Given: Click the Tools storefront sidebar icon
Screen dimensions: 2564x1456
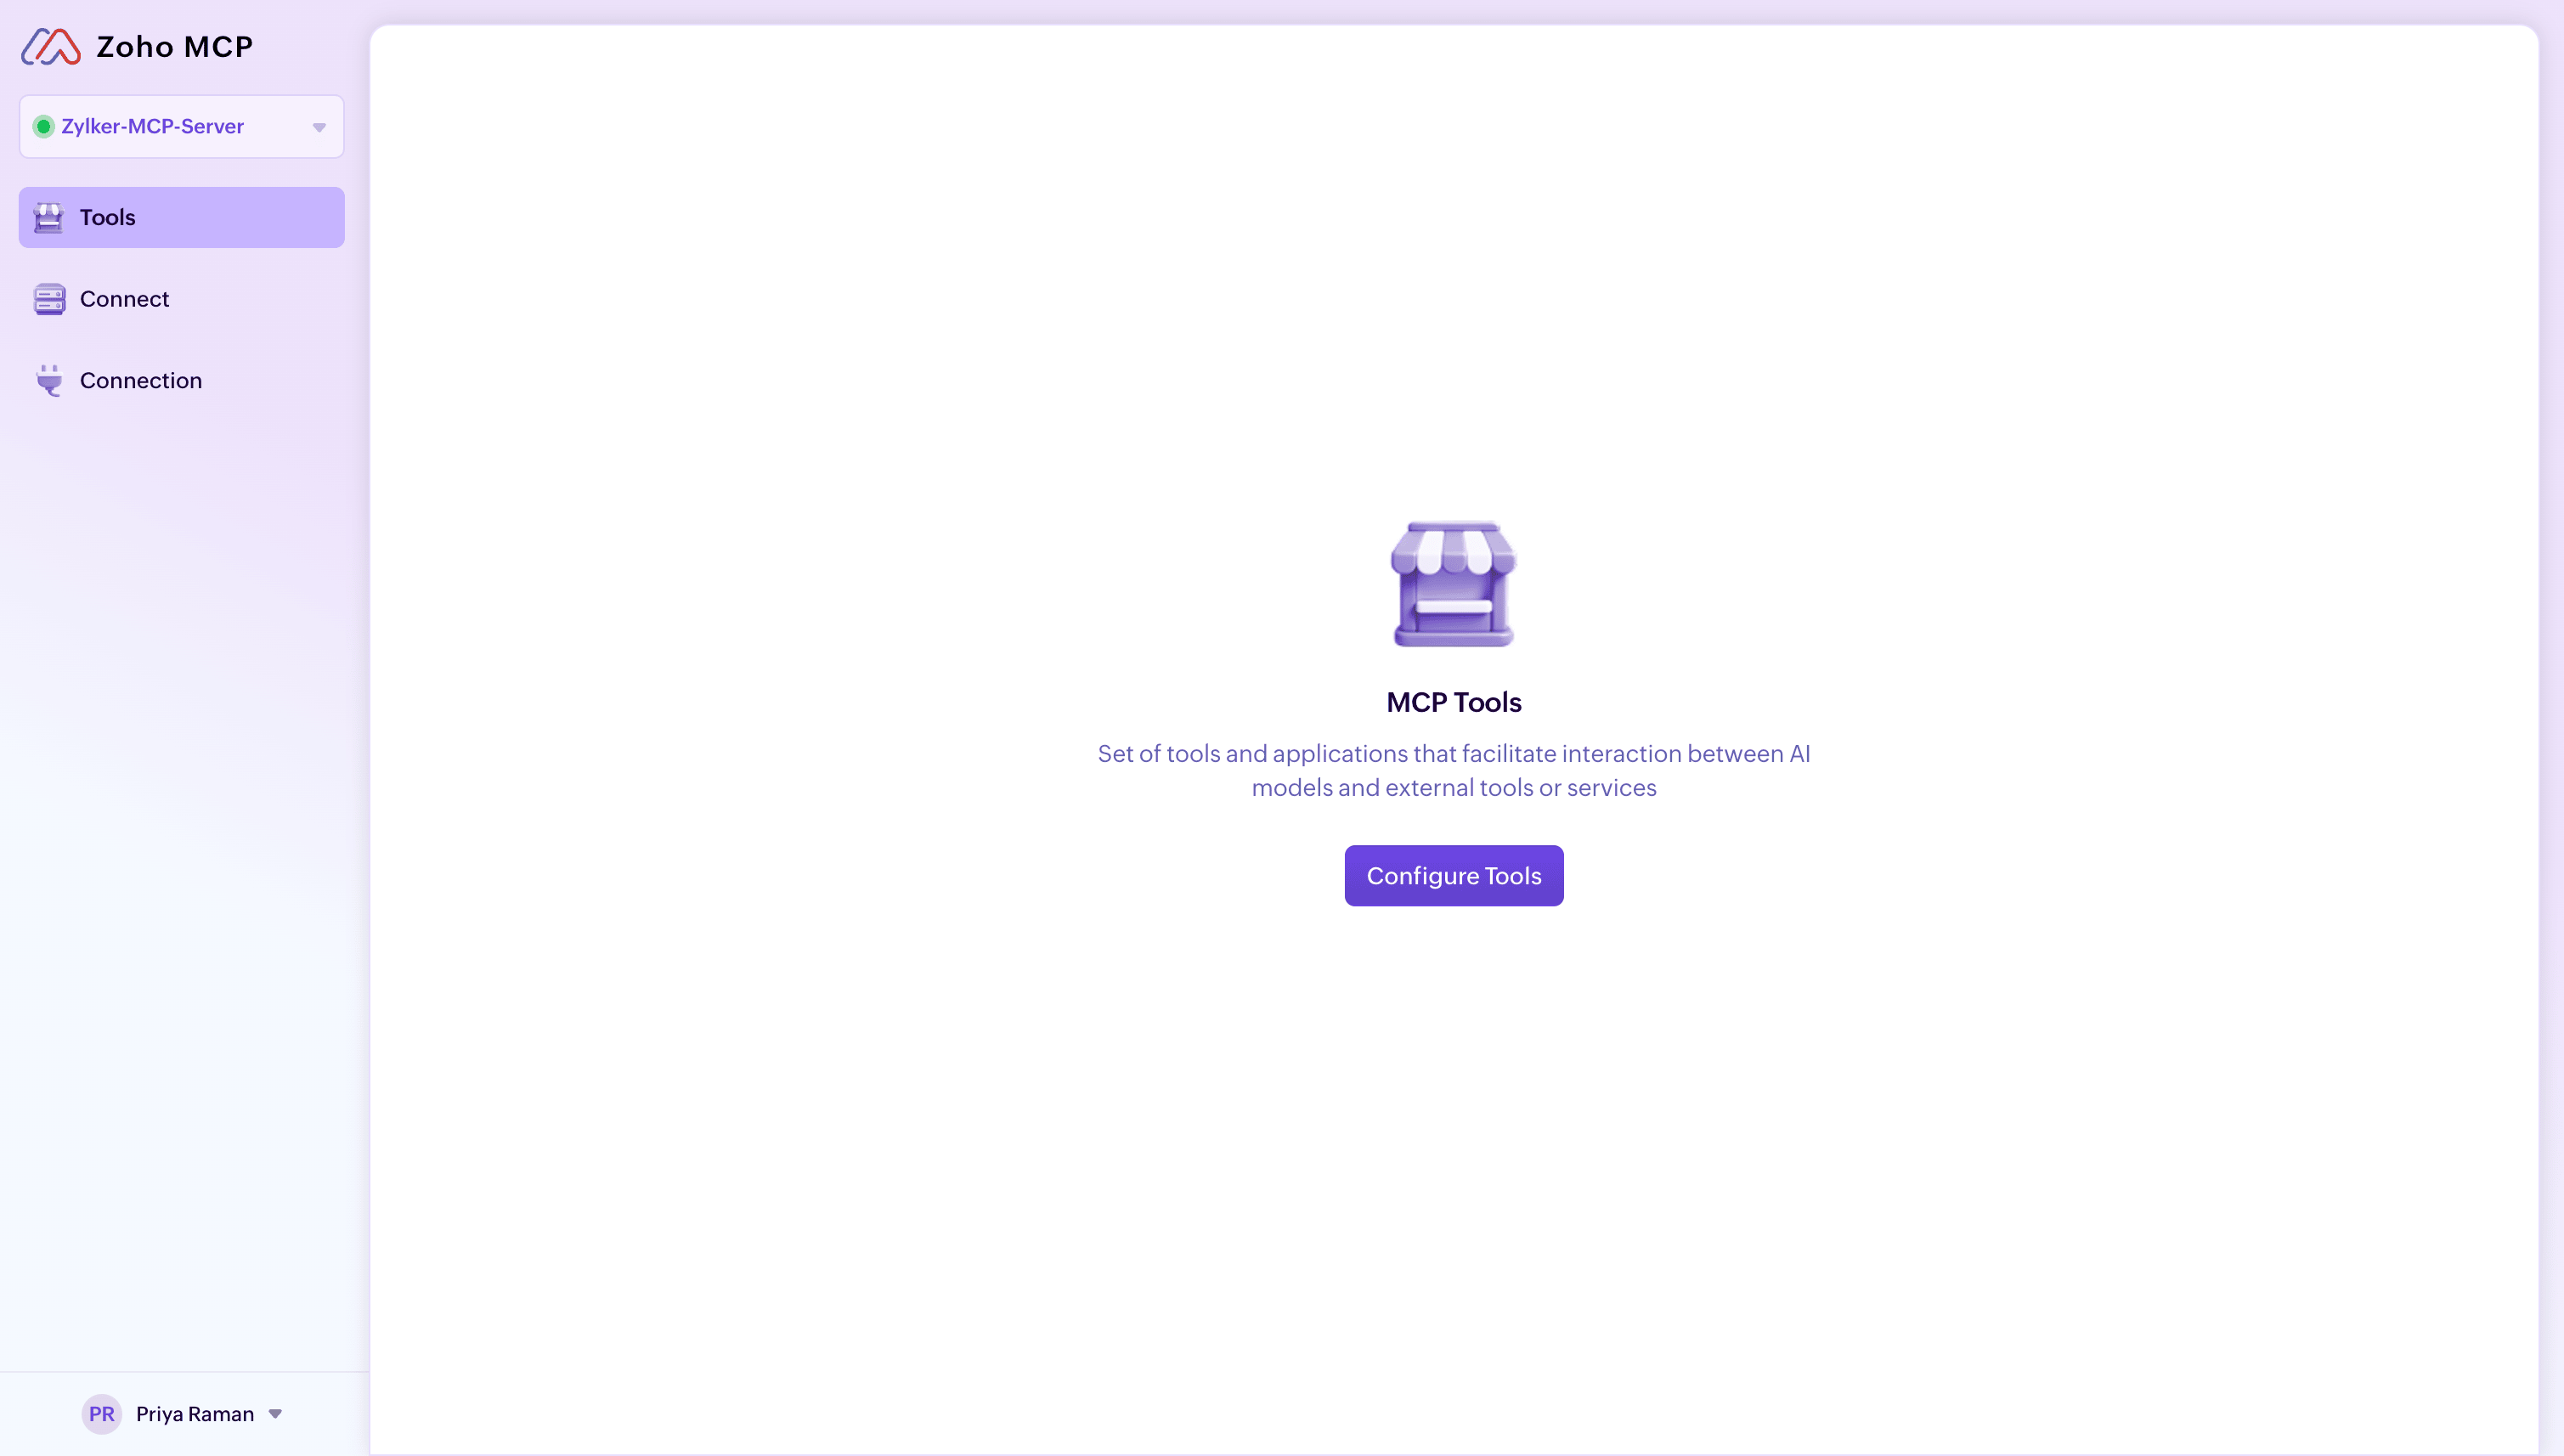Looking at the screenshot, I should 48,217.
